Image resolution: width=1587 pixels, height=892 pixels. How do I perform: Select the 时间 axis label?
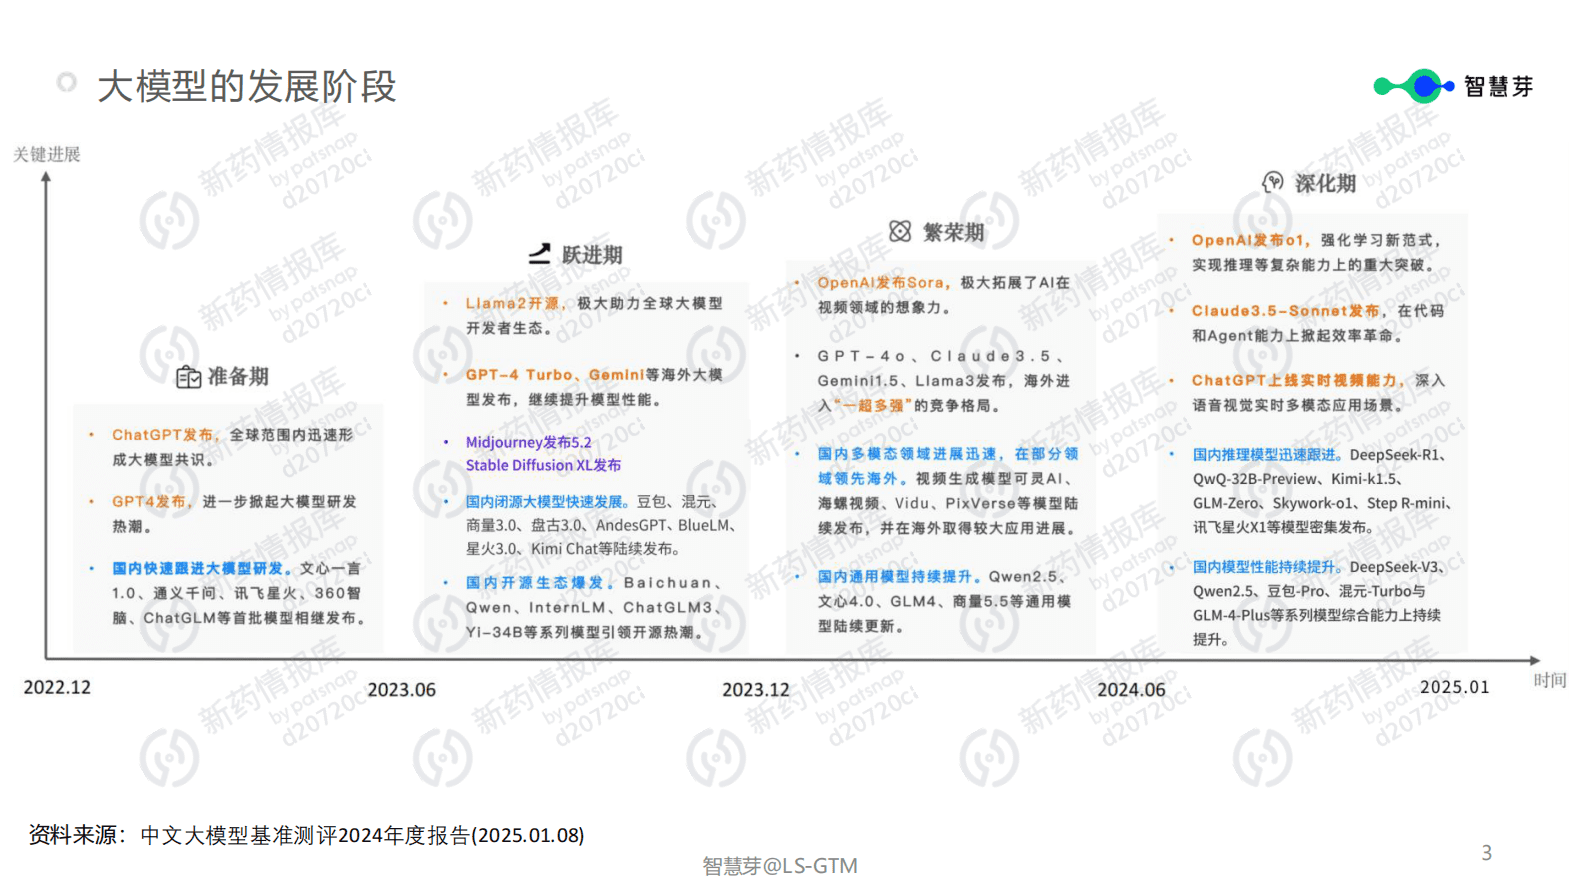pyautogui.click(x=1550, y=680)
